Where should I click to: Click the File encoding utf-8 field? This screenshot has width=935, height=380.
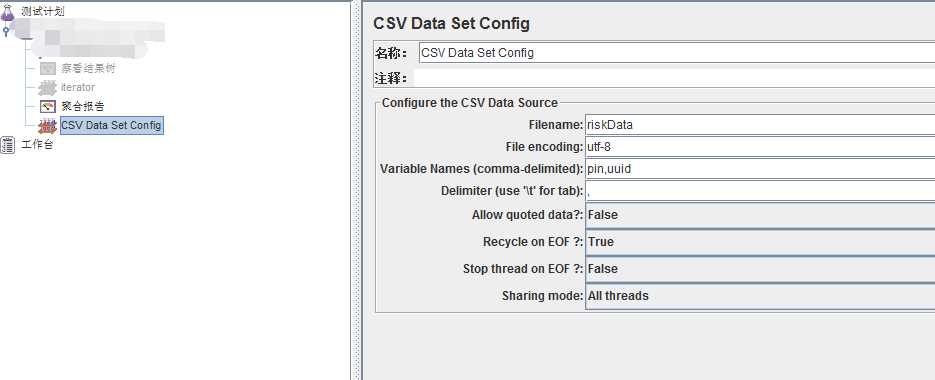click(x=760, y=147)
